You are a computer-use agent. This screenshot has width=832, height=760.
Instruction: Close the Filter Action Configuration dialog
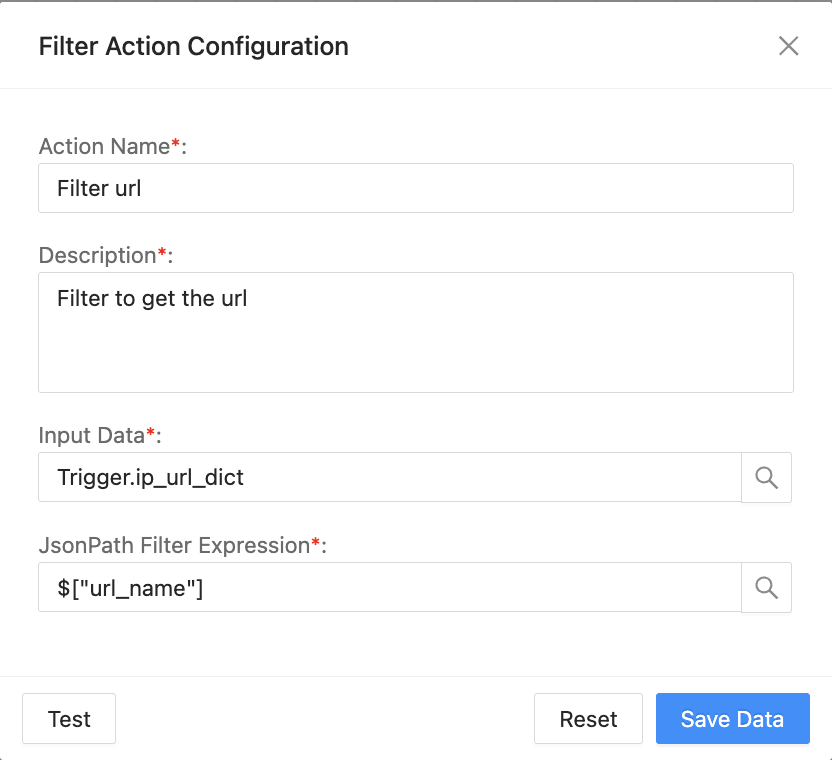tap(788, 46)
